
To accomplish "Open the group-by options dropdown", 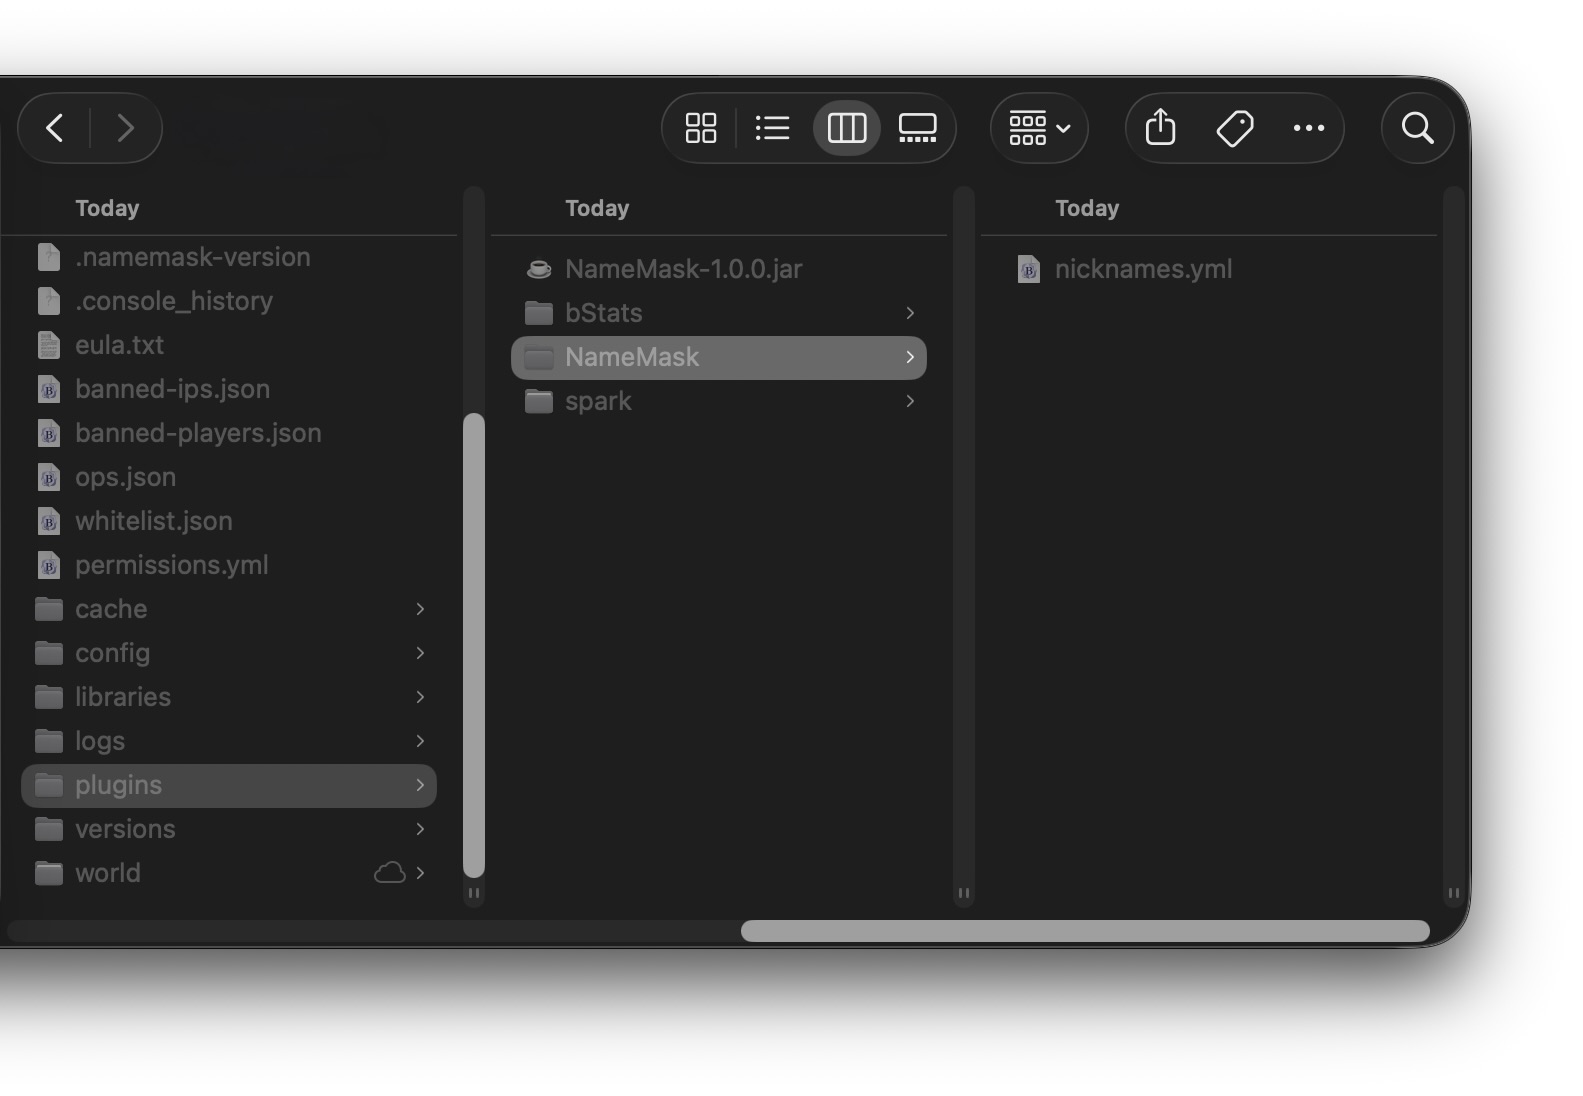I will 1040,128.
